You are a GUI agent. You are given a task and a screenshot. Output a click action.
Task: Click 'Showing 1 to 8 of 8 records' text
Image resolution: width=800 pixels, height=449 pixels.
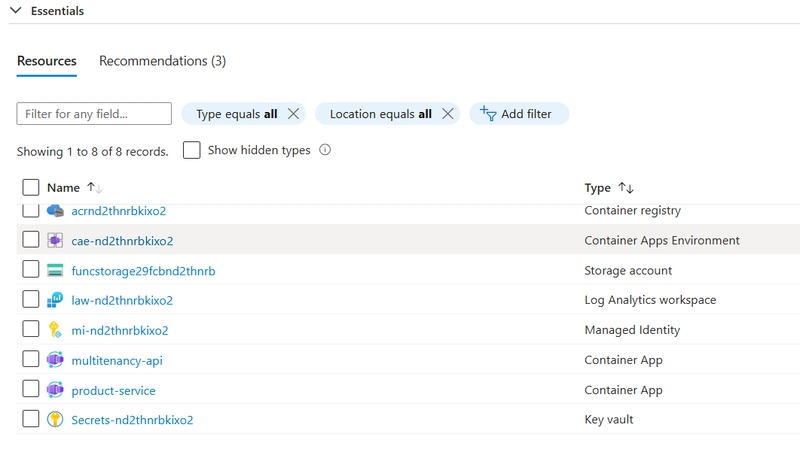(92, 152)
